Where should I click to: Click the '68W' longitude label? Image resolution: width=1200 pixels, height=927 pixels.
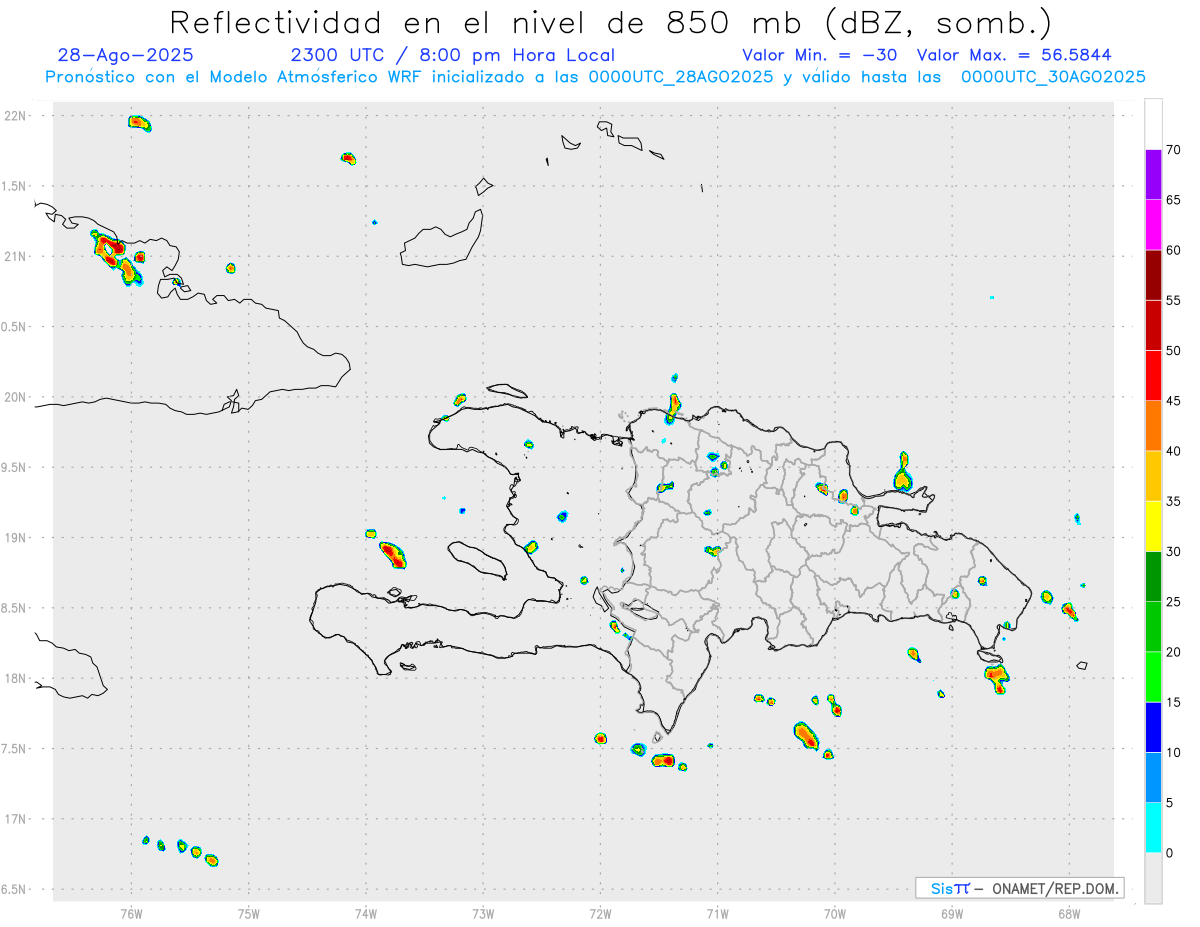[x=1069, y=913]
